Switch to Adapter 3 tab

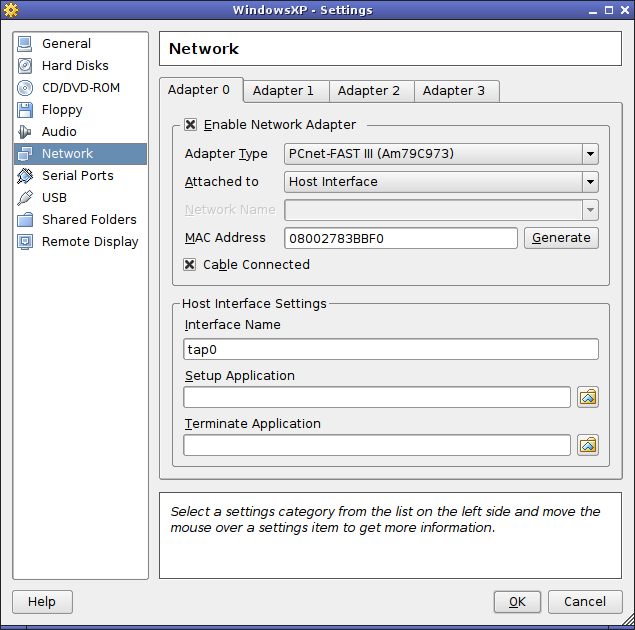point(456,91)
